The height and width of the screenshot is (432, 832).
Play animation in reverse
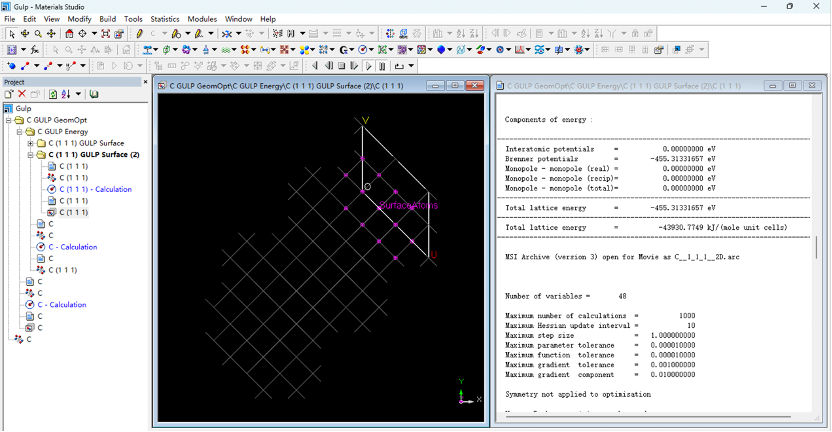pyautogui.click(x=315, y=66)
